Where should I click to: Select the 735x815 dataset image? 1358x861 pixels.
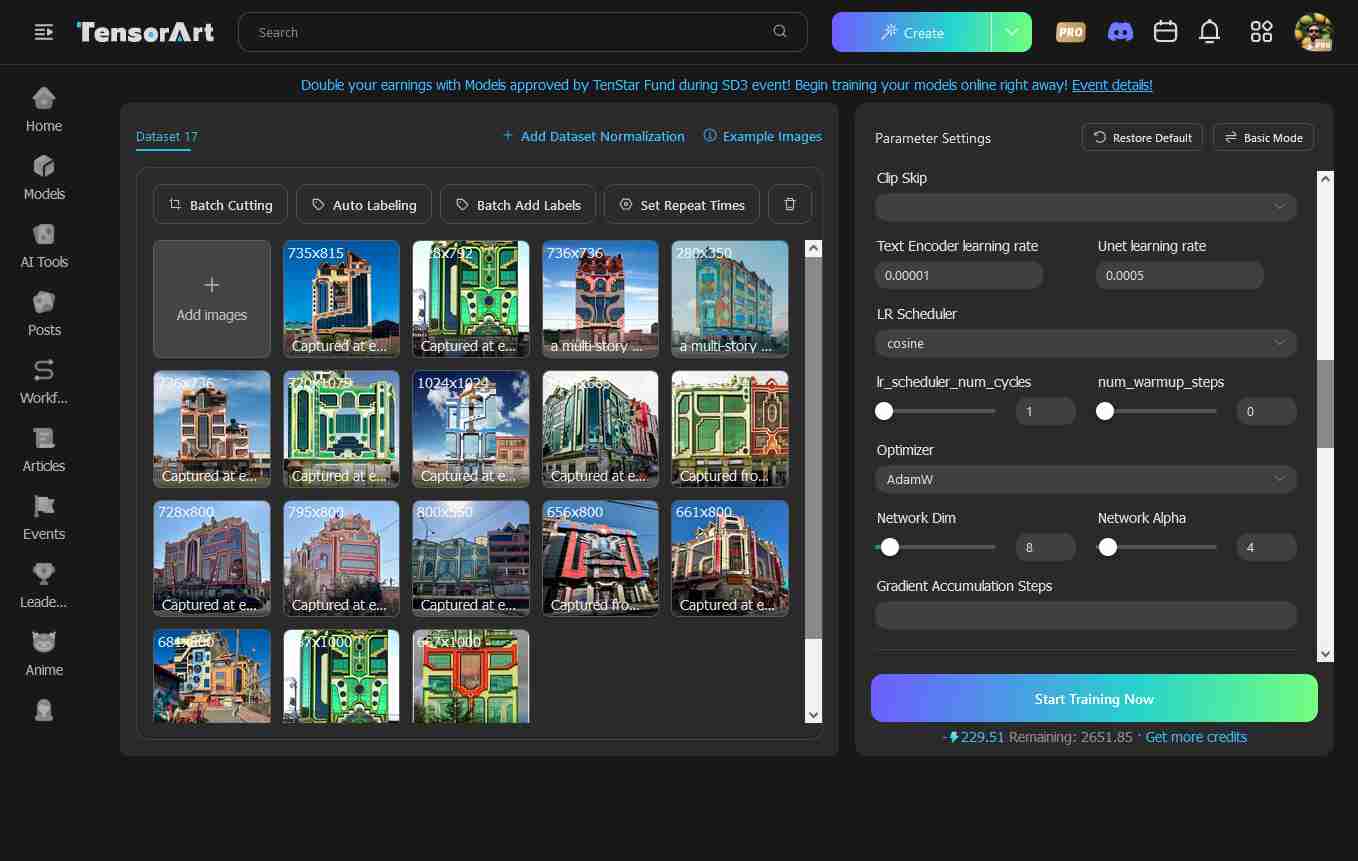click(x=341, y=298)
